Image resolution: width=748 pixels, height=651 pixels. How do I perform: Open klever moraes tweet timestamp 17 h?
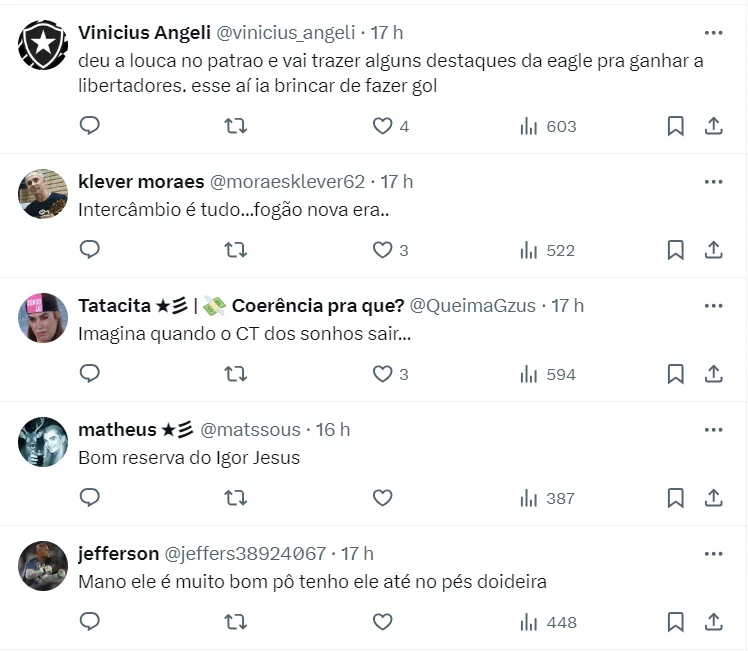[397, 182]
